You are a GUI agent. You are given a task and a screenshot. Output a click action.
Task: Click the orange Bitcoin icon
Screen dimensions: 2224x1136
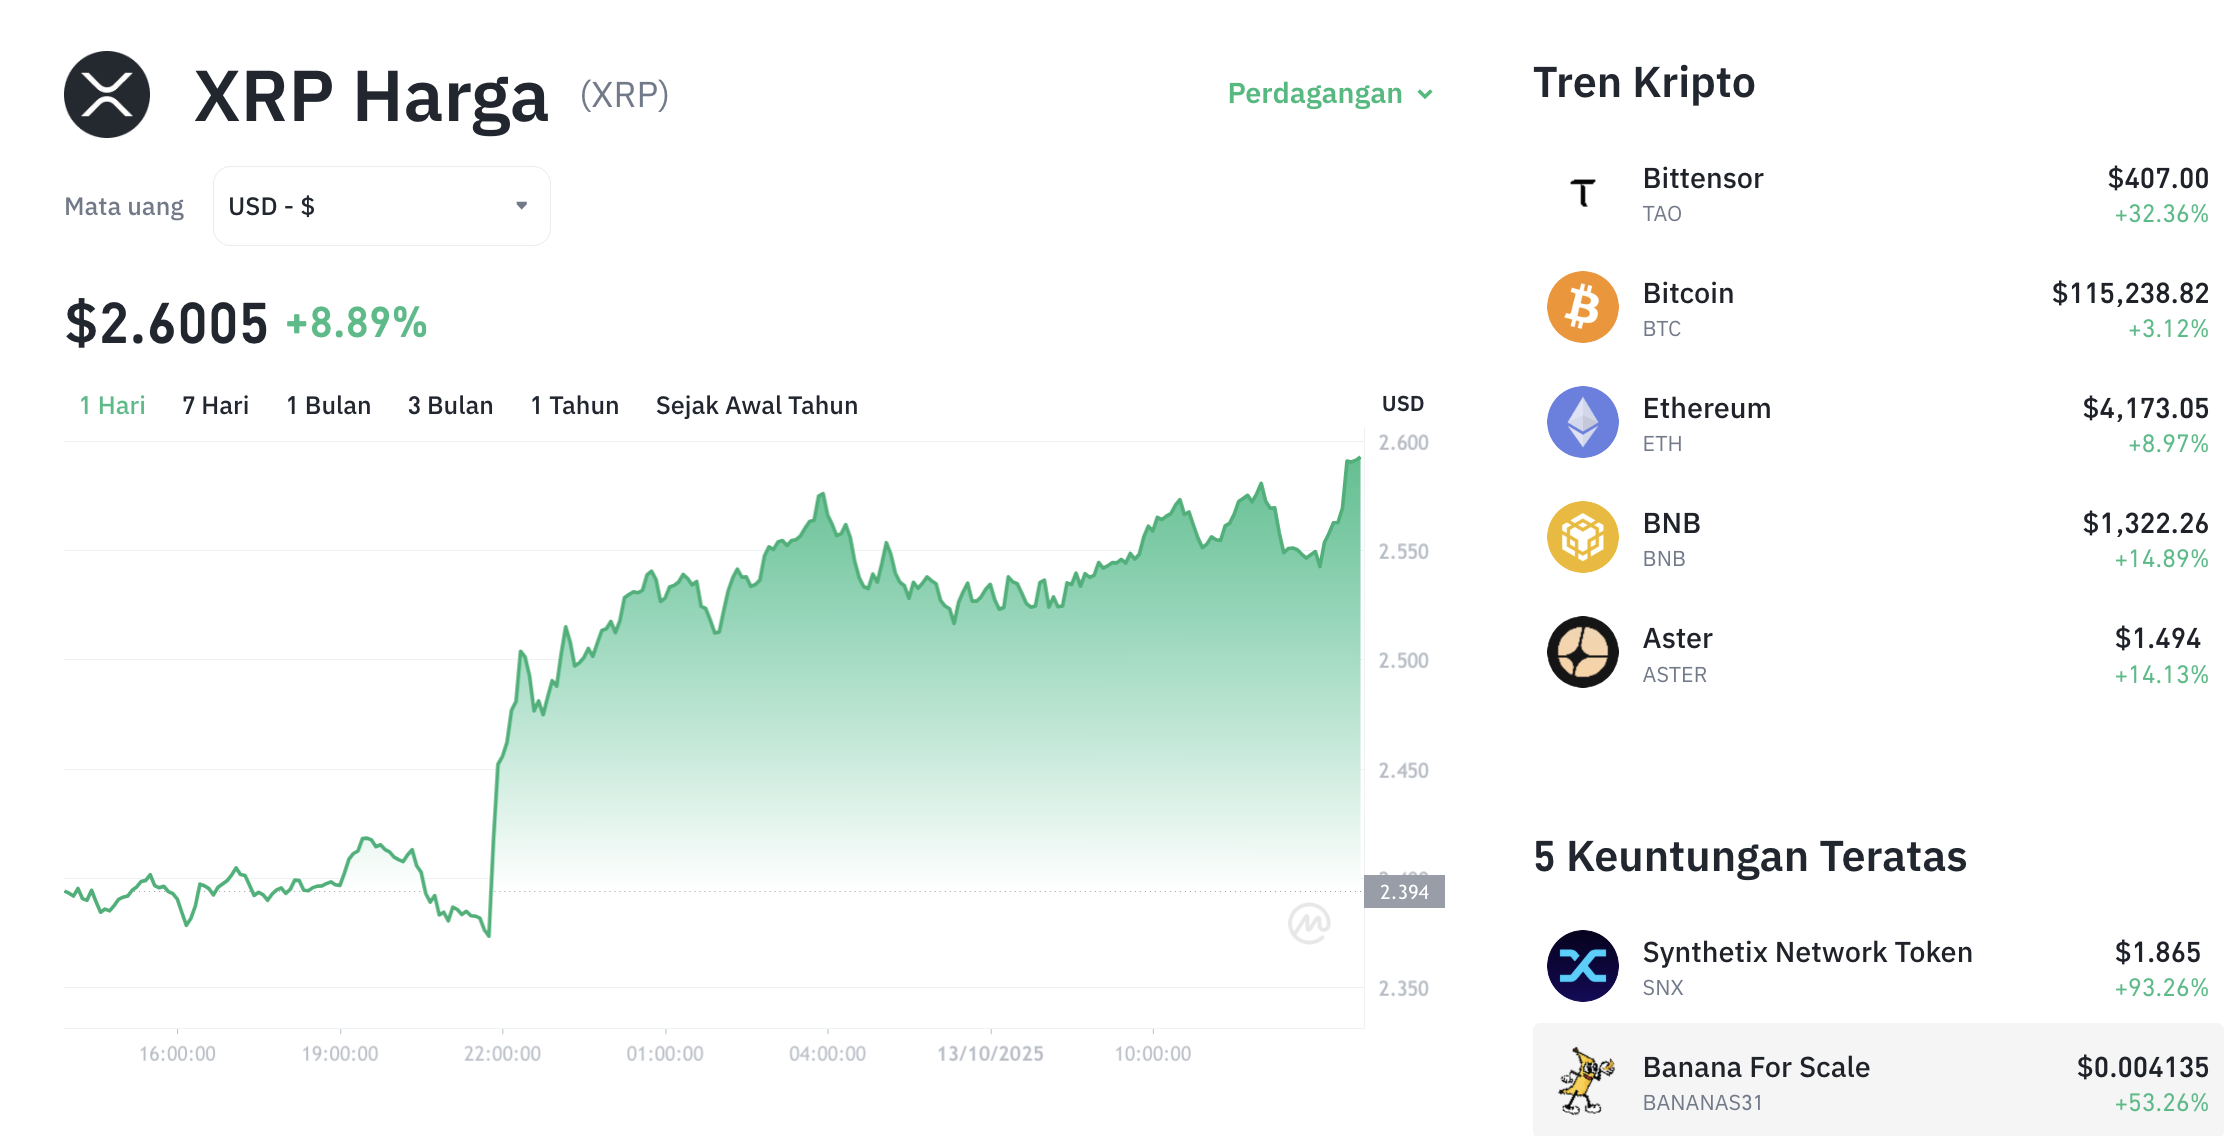(x=1582, y=308)
